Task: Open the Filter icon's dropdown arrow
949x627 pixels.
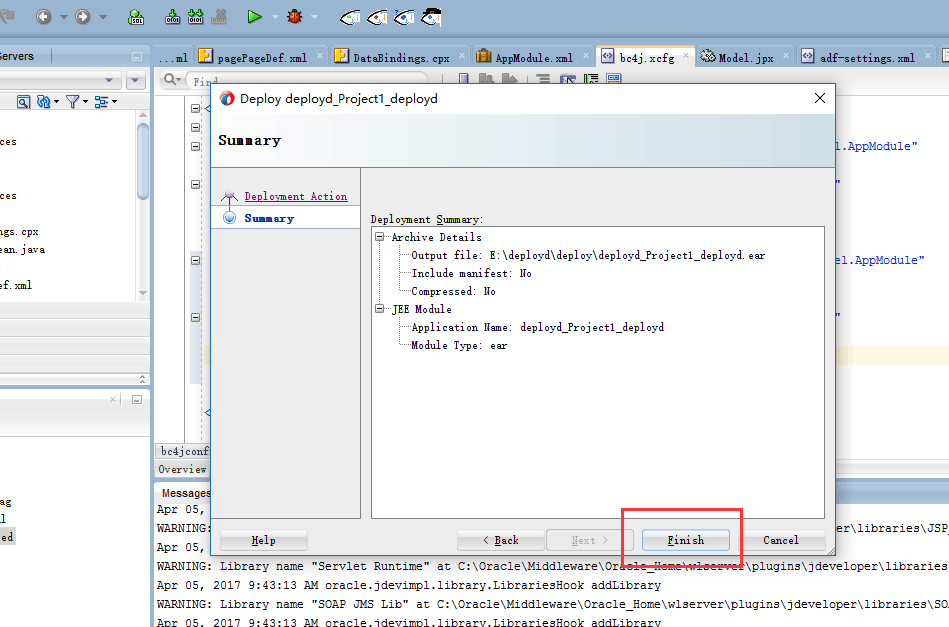Action: coord(85,102)
